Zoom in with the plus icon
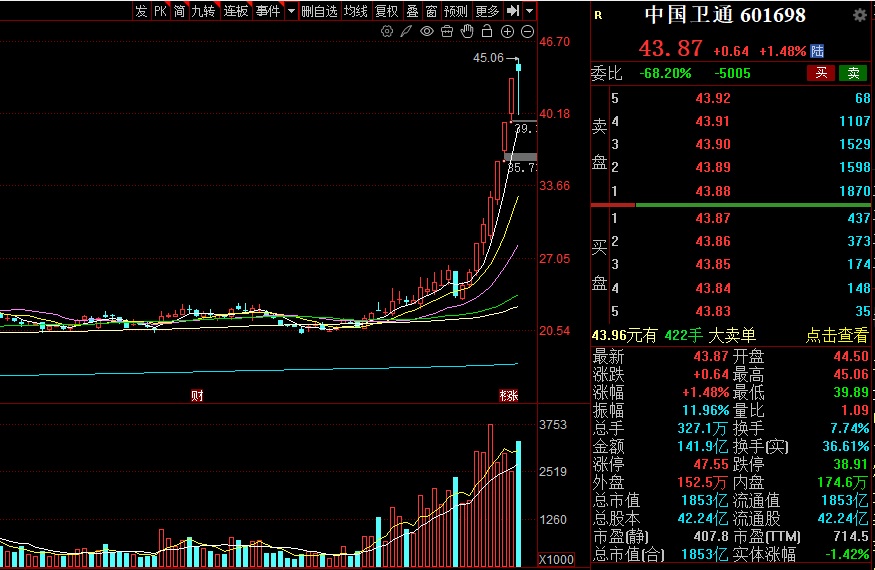This screenshot has width=875, height=570. click(507, 32)
